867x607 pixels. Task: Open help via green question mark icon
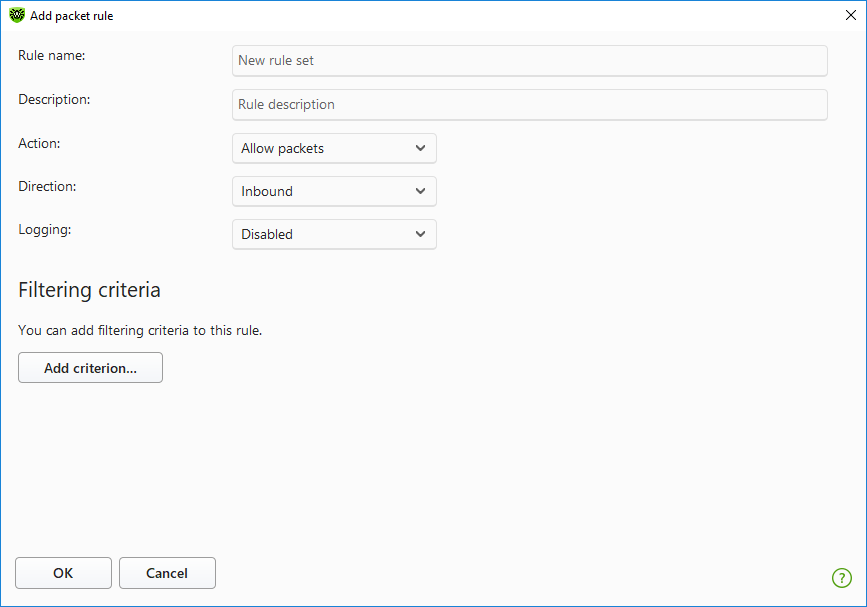(842, 578)
